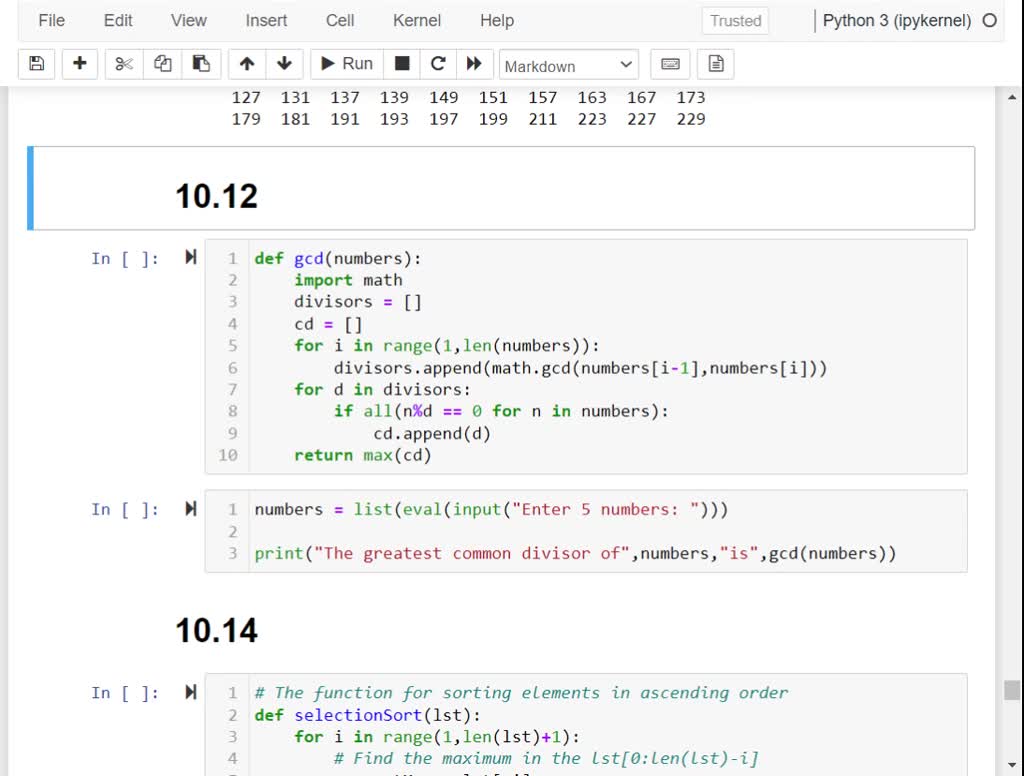Open the cell type dropdown showing Markdown
This screenshot has height=776, width=1024.
coord(569,65)
